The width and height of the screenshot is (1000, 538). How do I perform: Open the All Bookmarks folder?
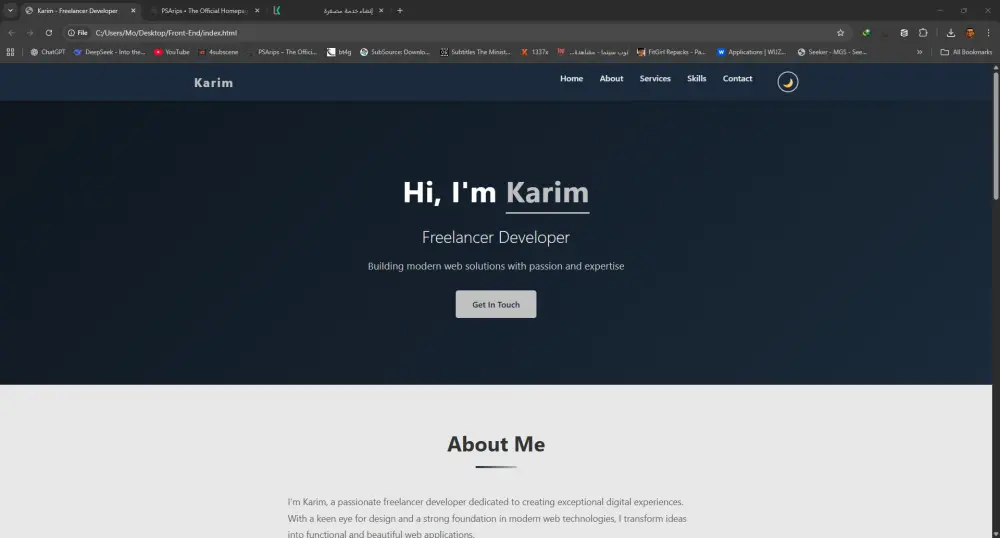click(x=966, y=52)
